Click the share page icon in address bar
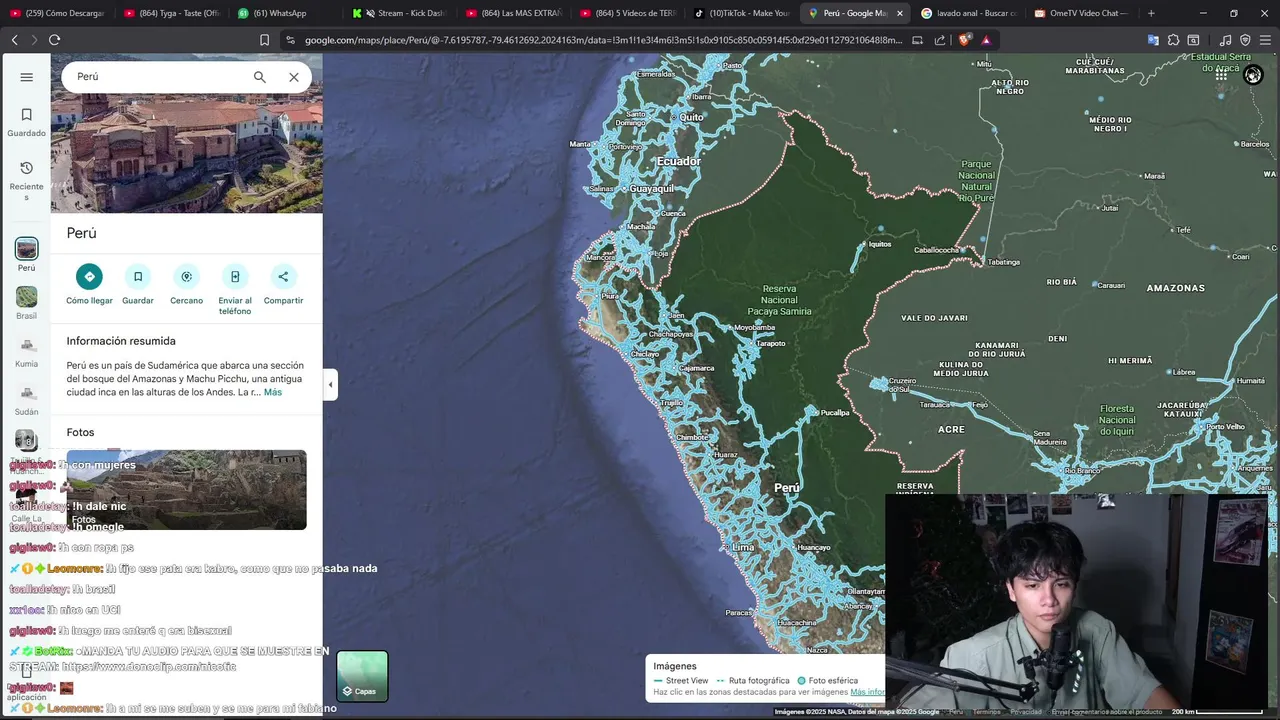This screenshot has height=720, width=1280. (940, 40)
